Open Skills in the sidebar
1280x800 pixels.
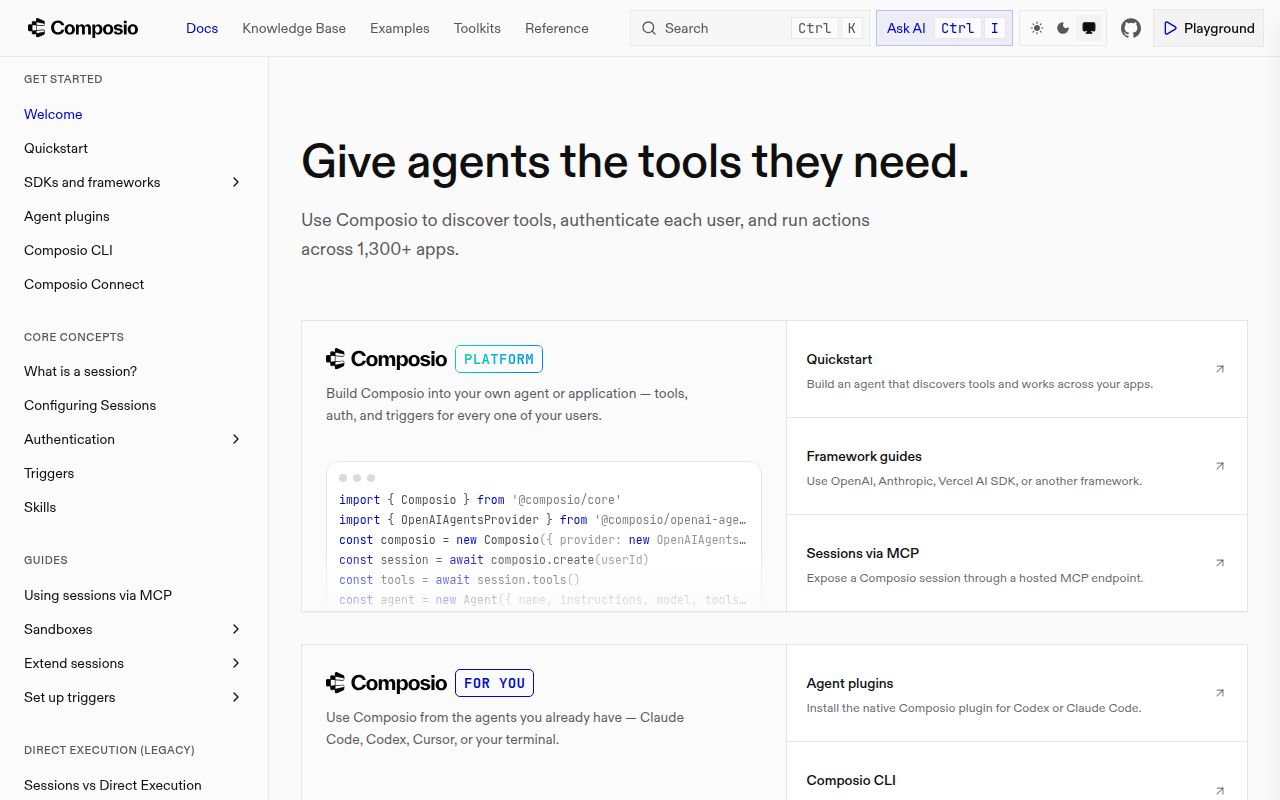coord(40,507)
